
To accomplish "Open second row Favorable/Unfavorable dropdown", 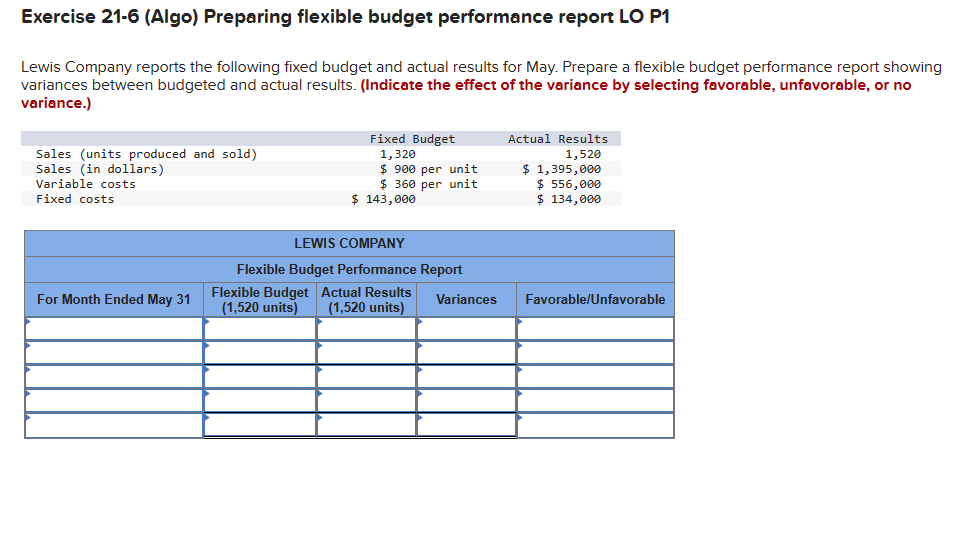I will pos(595,352).
